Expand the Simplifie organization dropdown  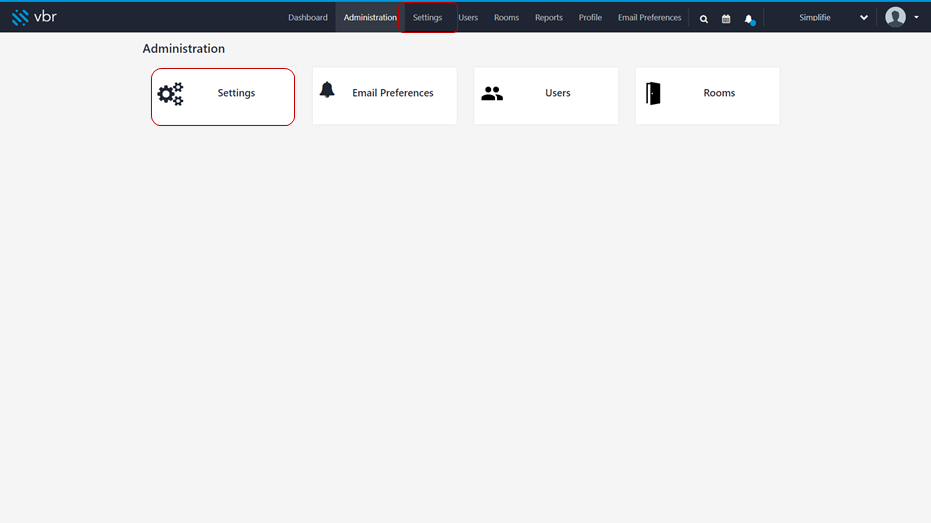point(834,18)
